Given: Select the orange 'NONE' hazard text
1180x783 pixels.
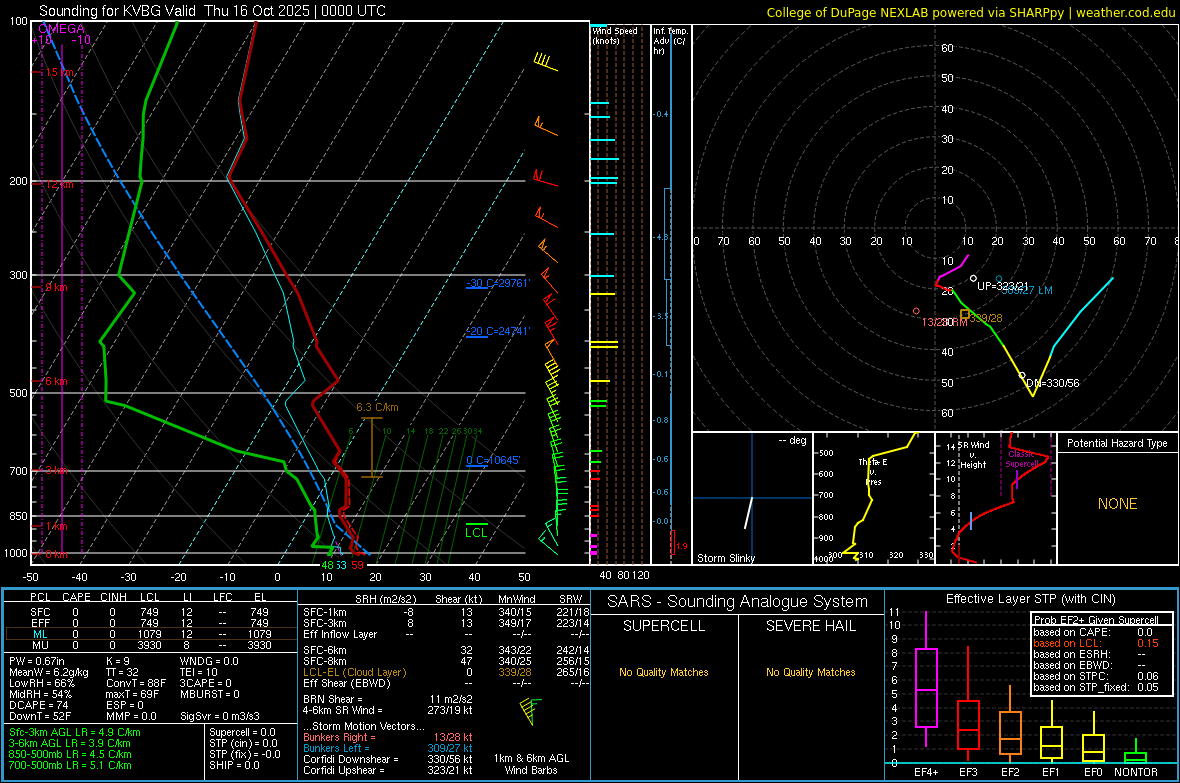Looking at the screenshot, I should click(1117, 504).
